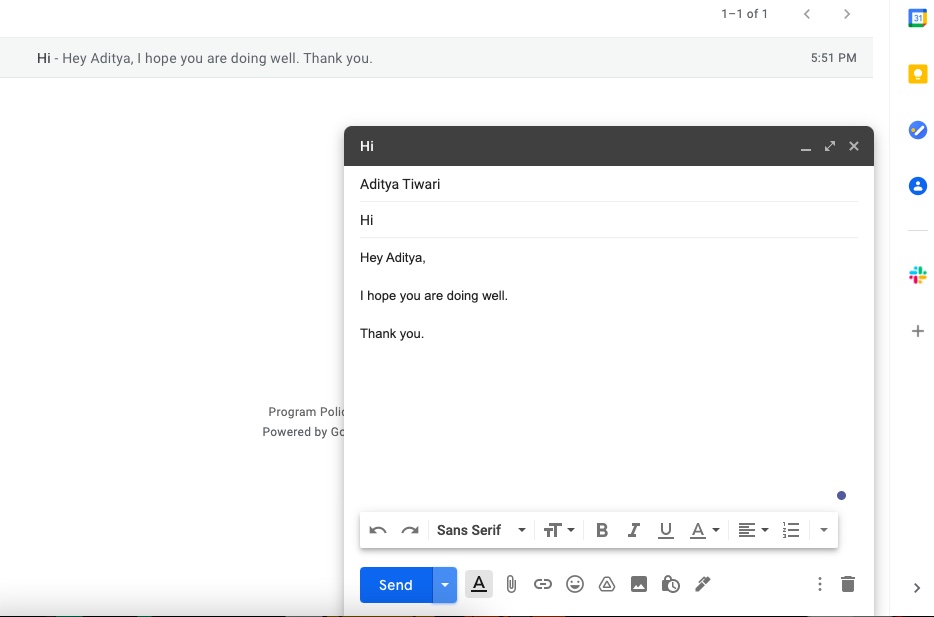Open the text color picker

704,530
